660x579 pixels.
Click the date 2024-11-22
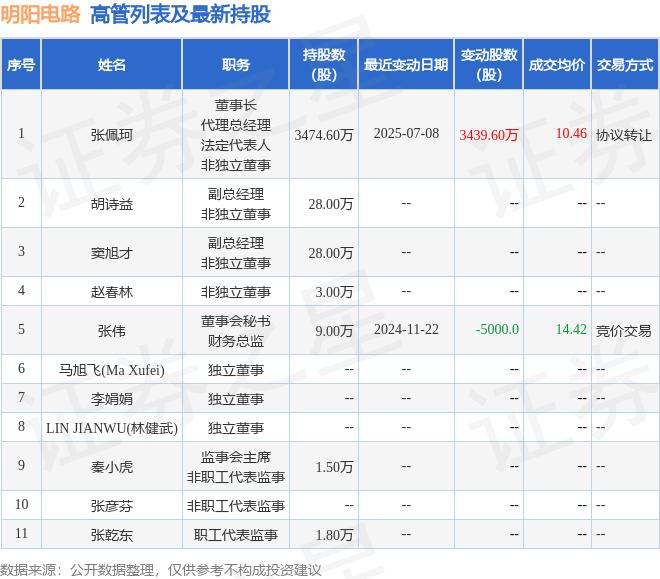[x=406, y=329]
